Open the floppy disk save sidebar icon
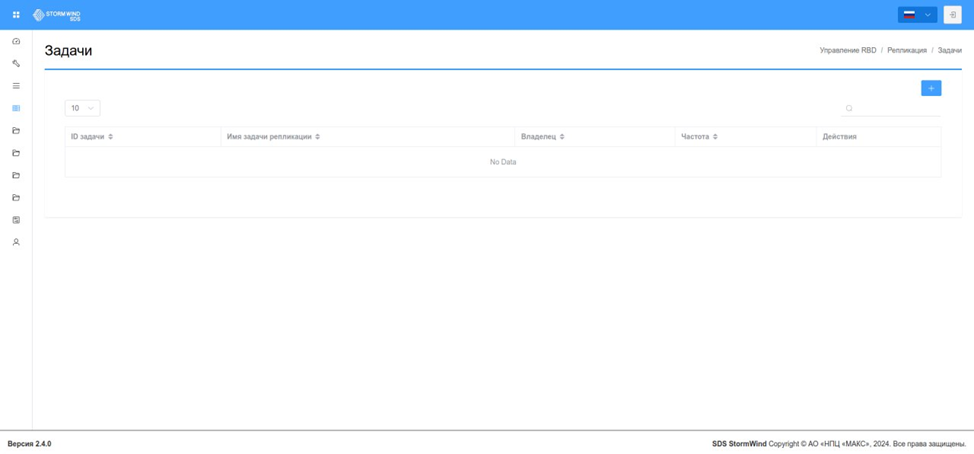The image size is (974, 454). (x=16, y=220)
